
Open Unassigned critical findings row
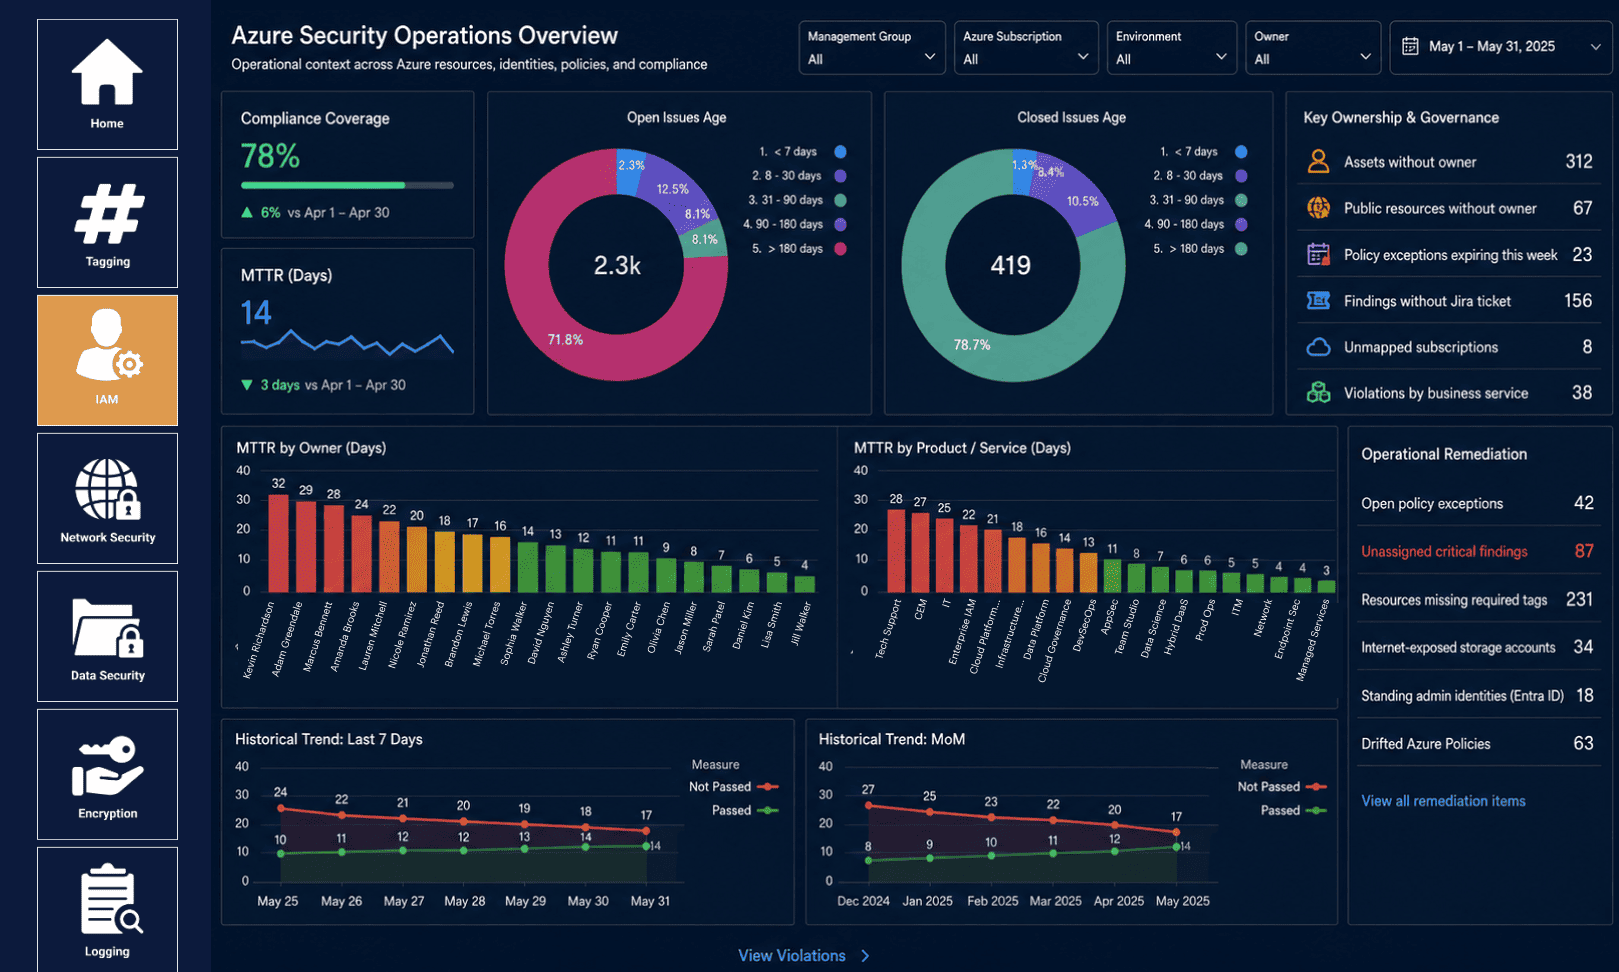1477,551
